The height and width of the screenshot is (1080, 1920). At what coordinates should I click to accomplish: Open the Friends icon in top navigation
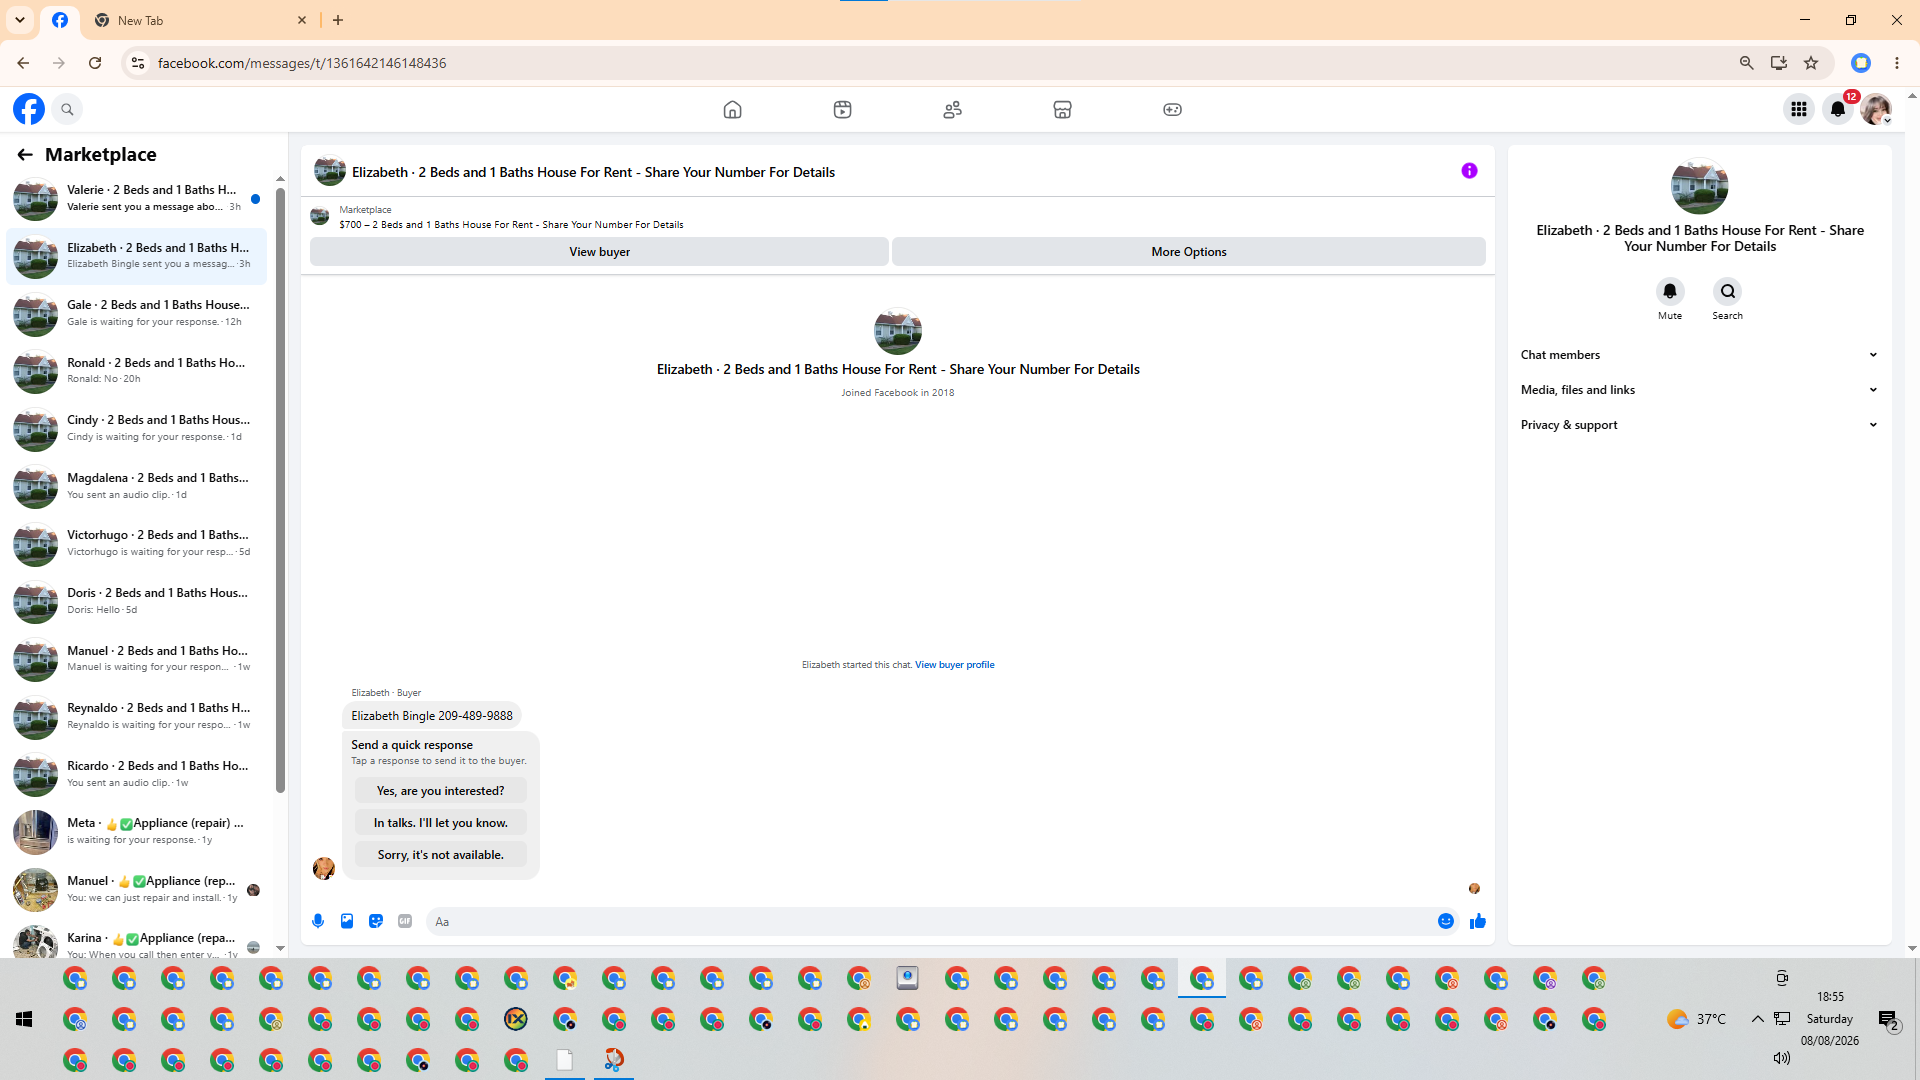coord(952,110)
